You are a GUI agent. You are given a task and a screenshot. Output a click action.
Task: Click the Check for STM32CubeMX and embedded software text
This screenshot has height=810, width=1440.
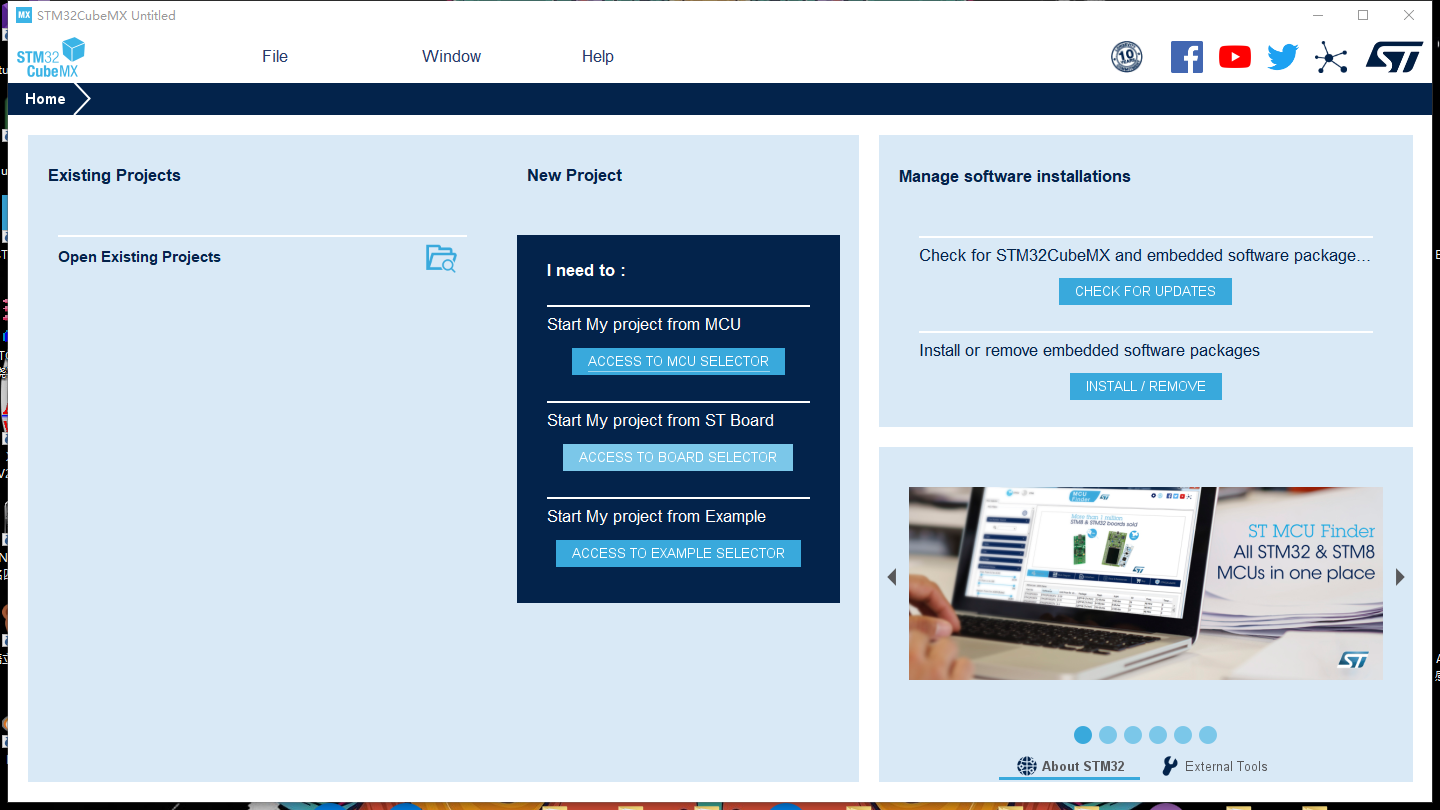(1145, 255)
